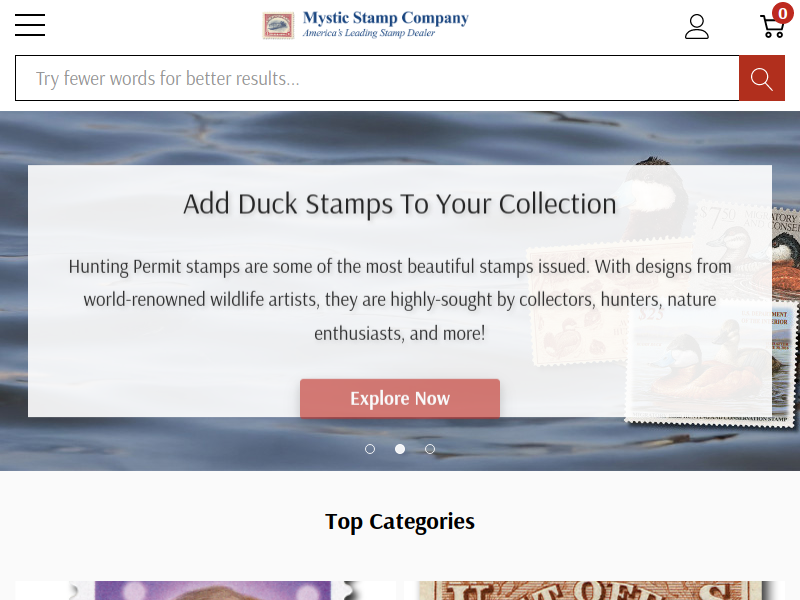Open the brown U.S. stamp category thumbnail
Image resolution: width=800 pixels, height=600 pixels.
click(594, 590)
